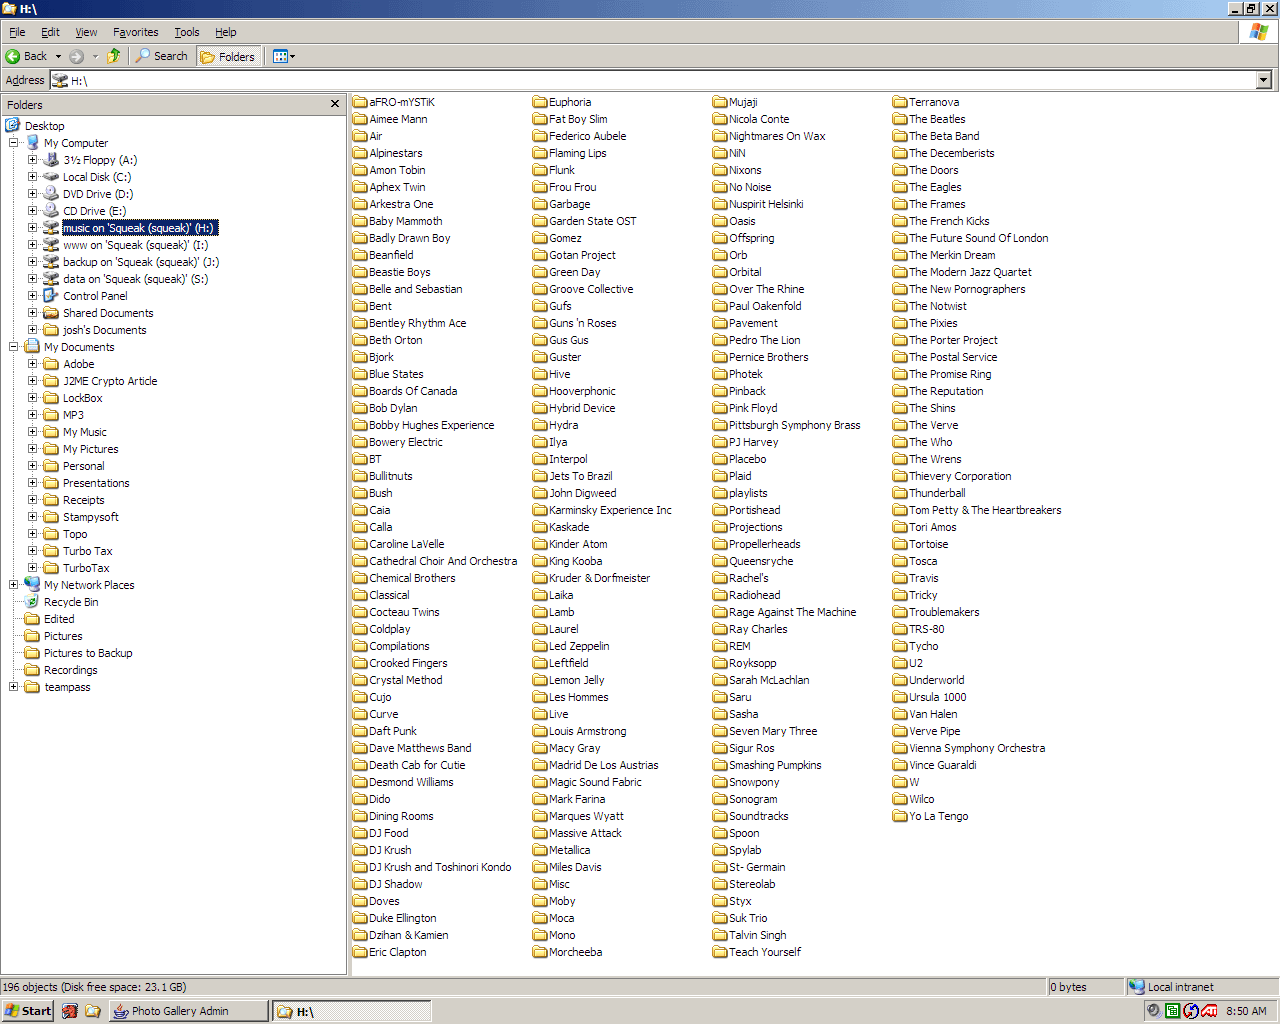Toggle the Folders pane button
1280x1024 pixels.
coord(228,57)
